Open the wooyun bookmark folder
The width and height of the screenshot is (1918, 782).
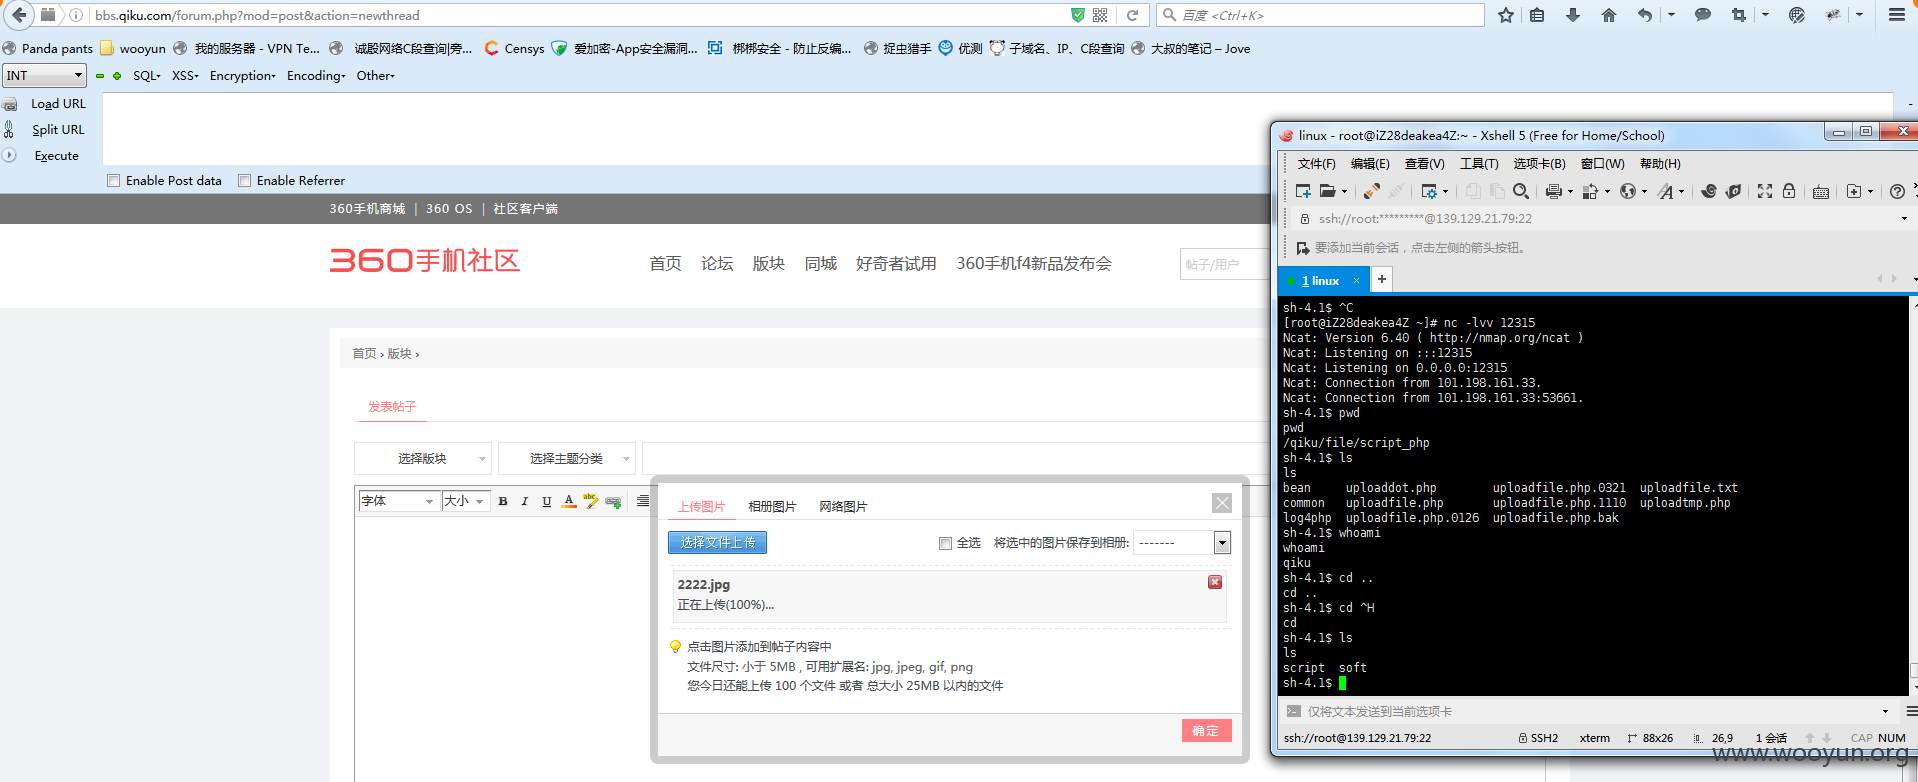coord(133,48)
